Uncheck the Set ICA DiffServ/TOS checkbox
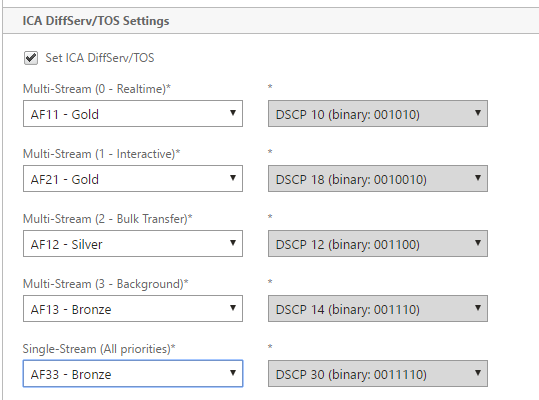 31,58
